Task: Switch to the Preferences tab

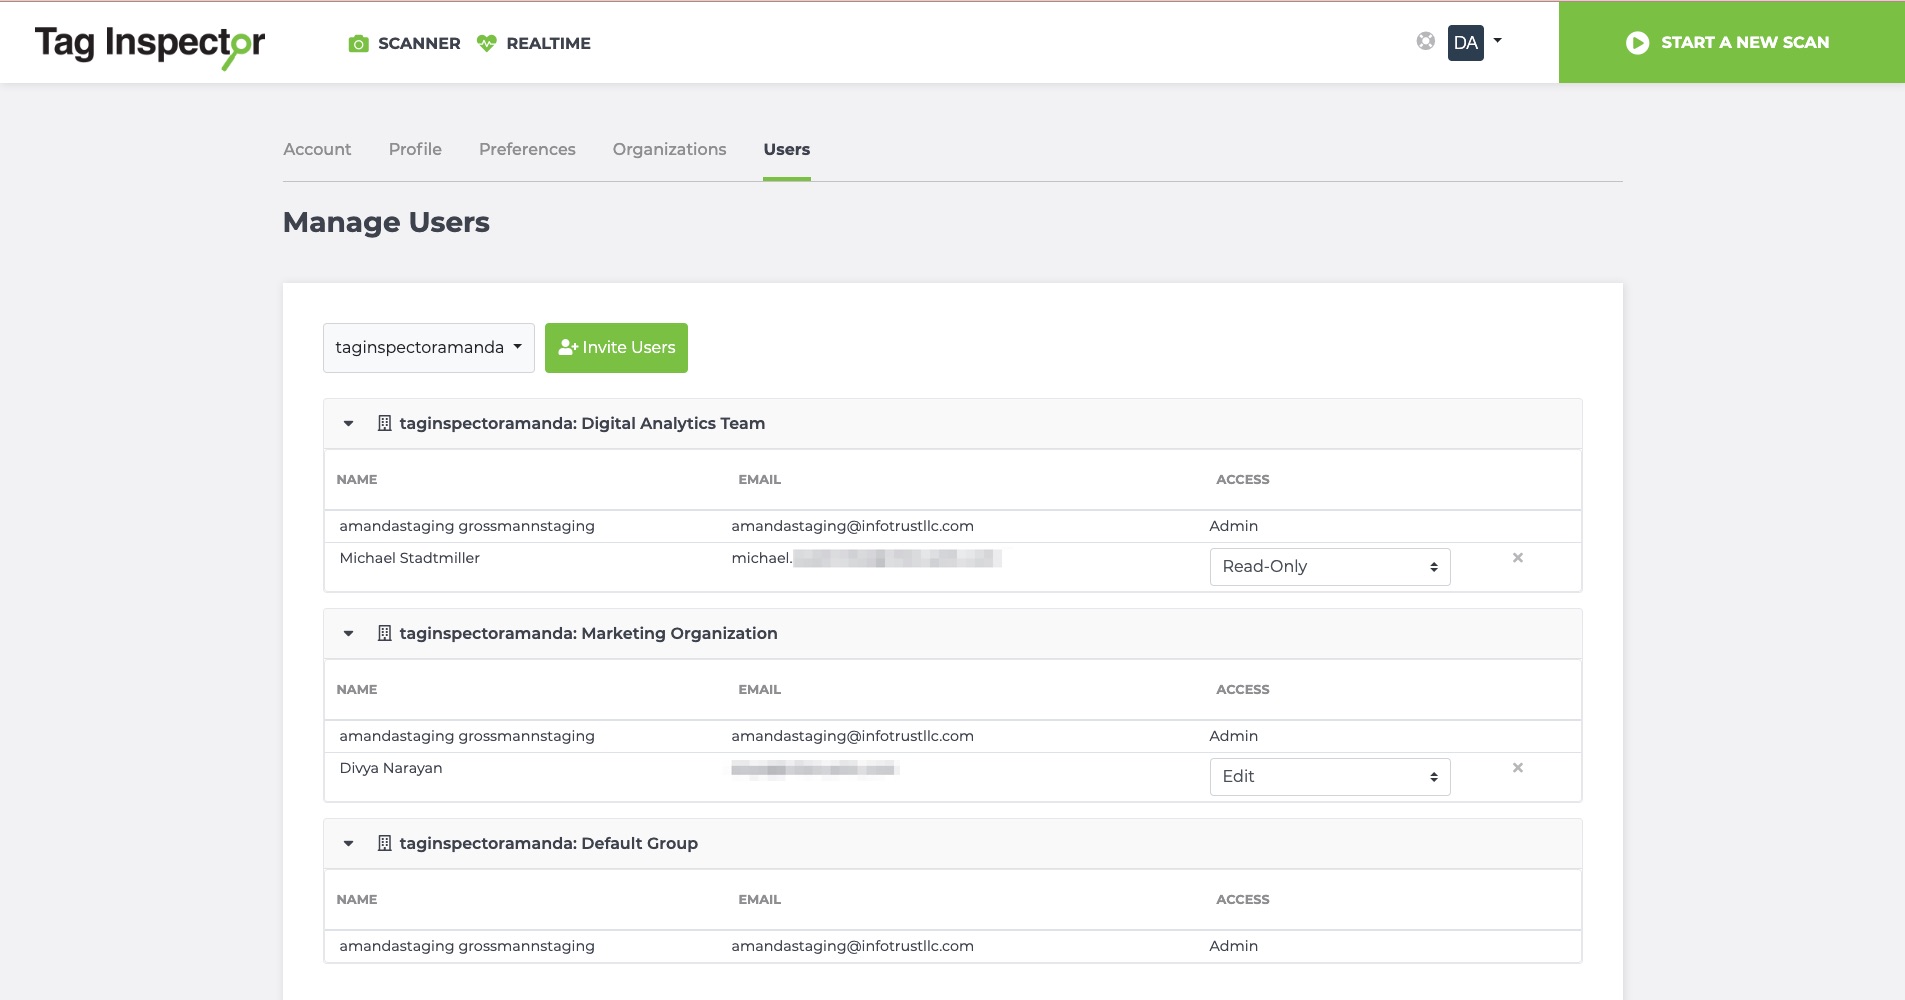Action: [527, 149]
